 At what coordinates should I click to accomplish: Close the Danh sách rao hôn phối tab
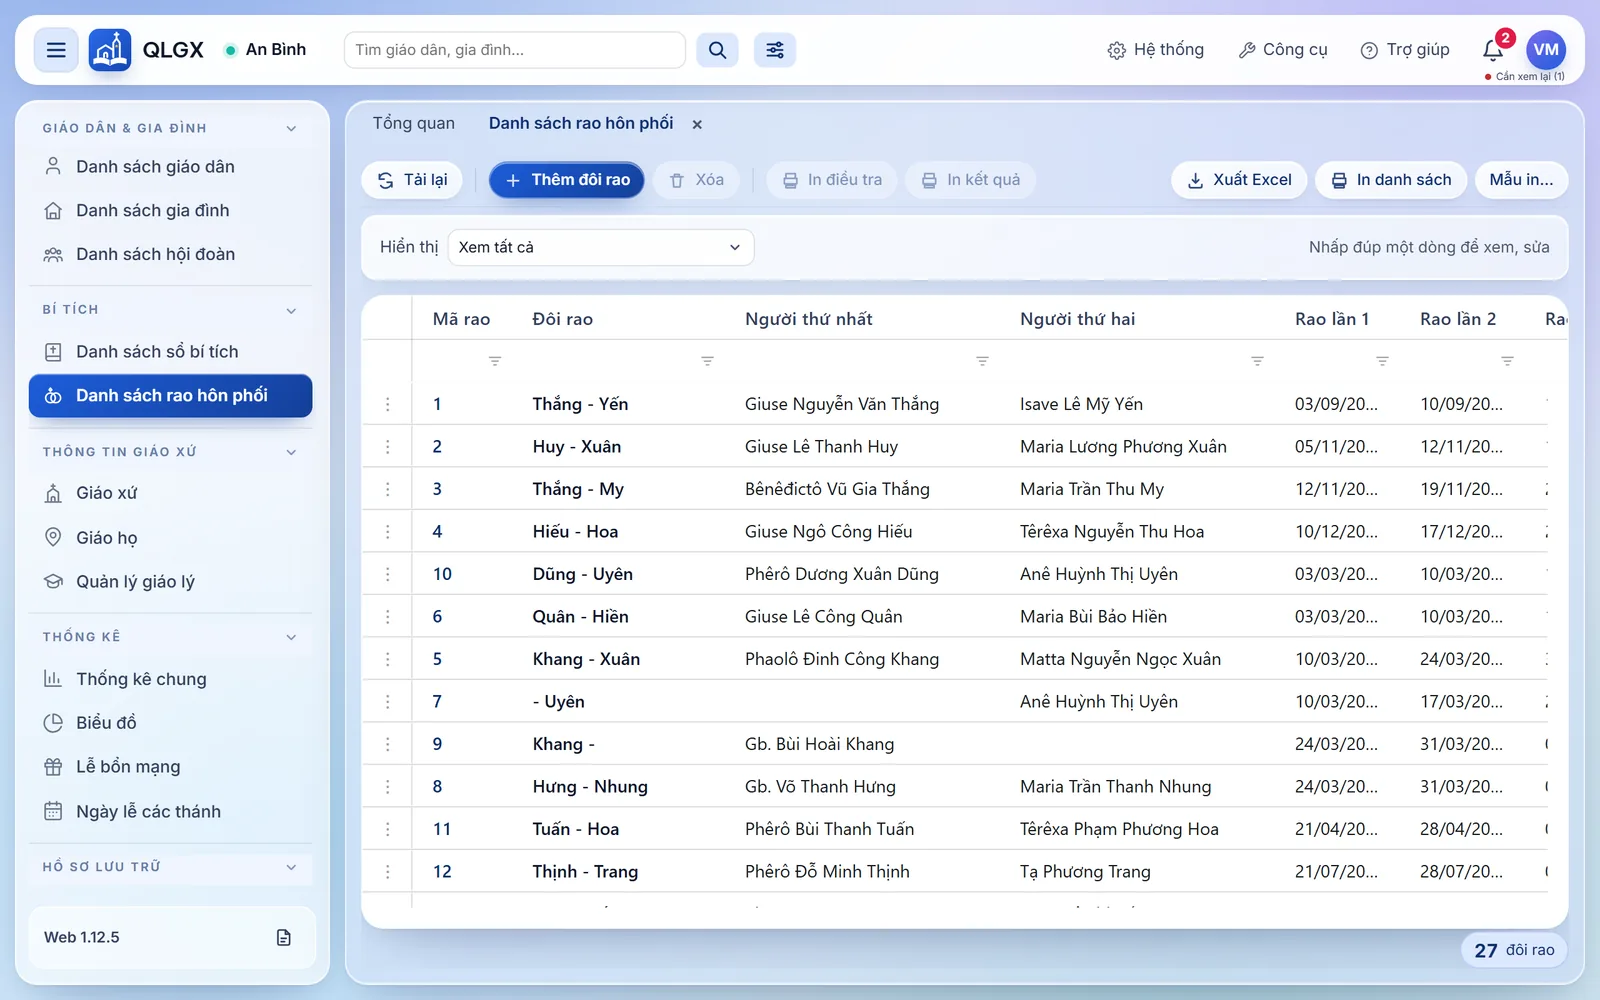[x=697, y=124]
